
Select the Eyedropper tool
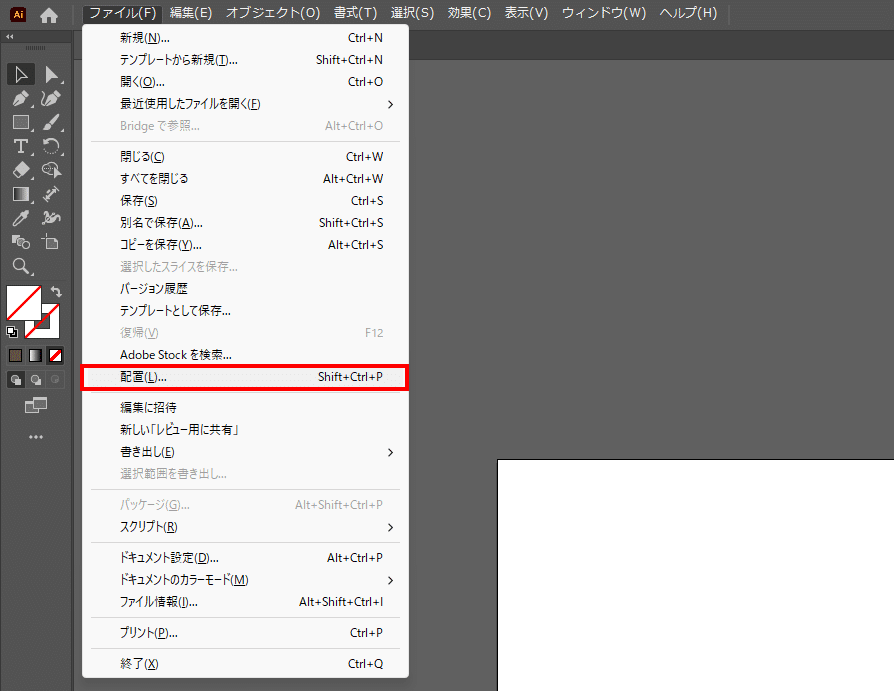21,218
